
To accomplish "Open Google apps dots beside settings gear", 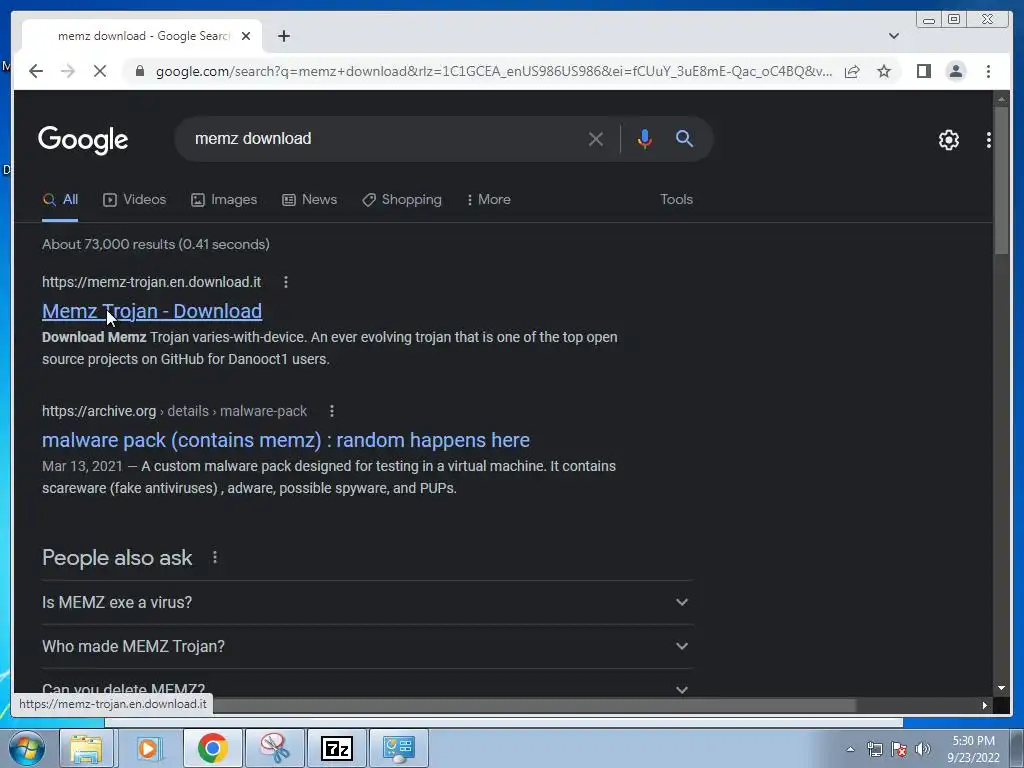I will point(989,139).
